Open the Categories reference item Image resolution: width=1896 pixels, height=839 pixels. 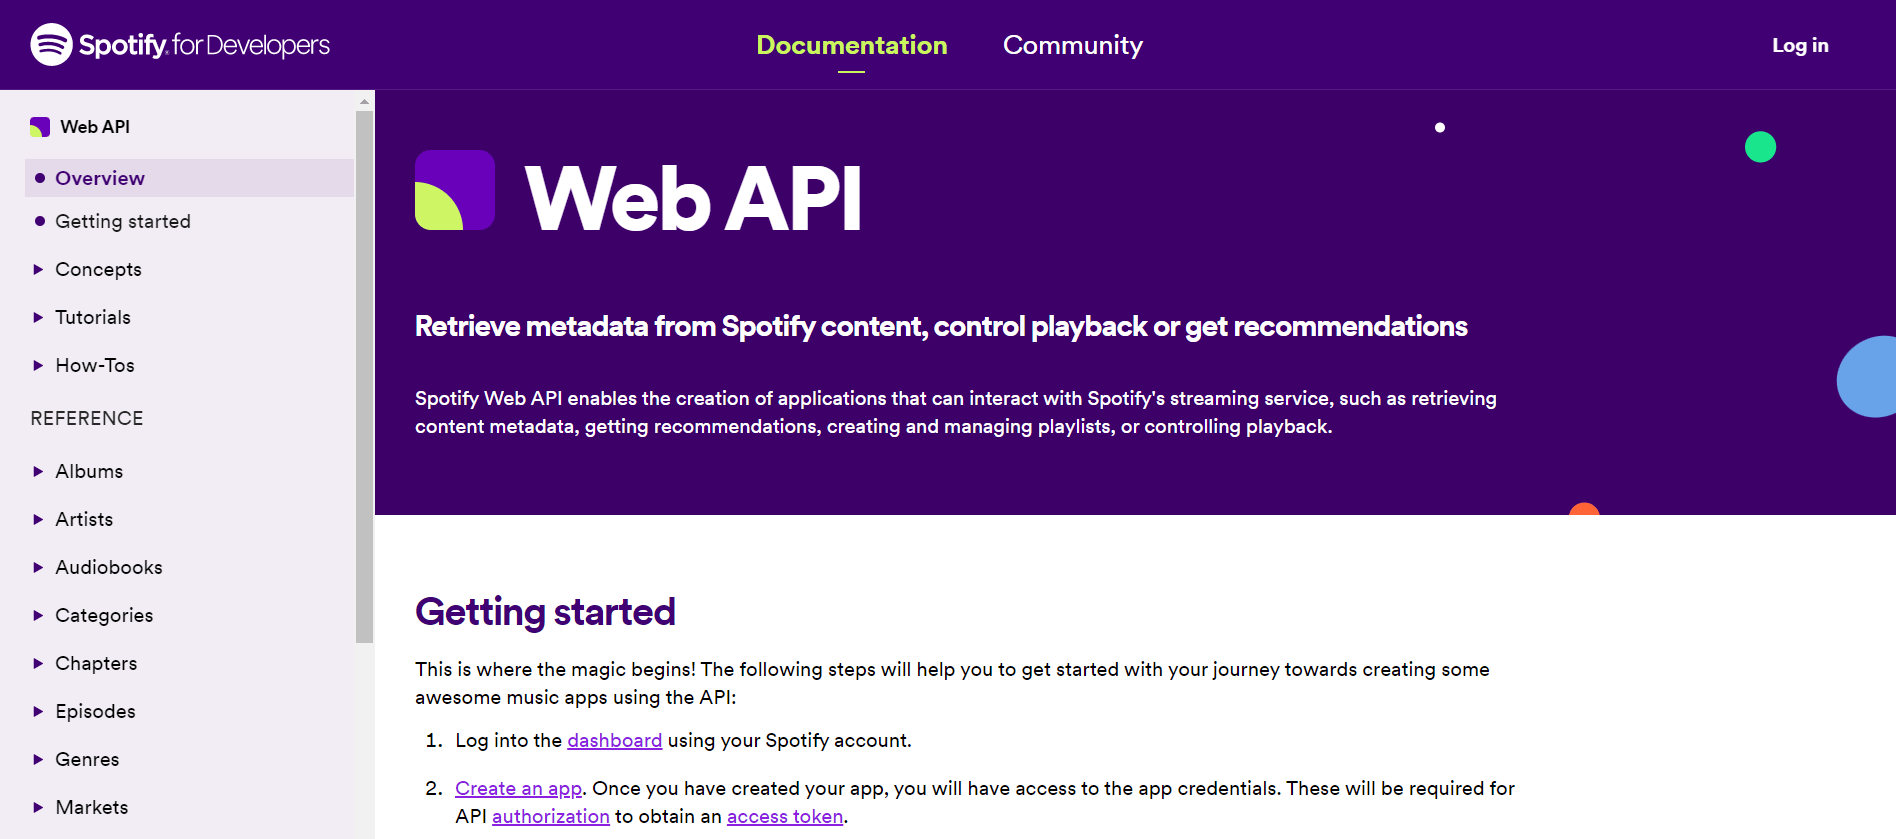104,615
